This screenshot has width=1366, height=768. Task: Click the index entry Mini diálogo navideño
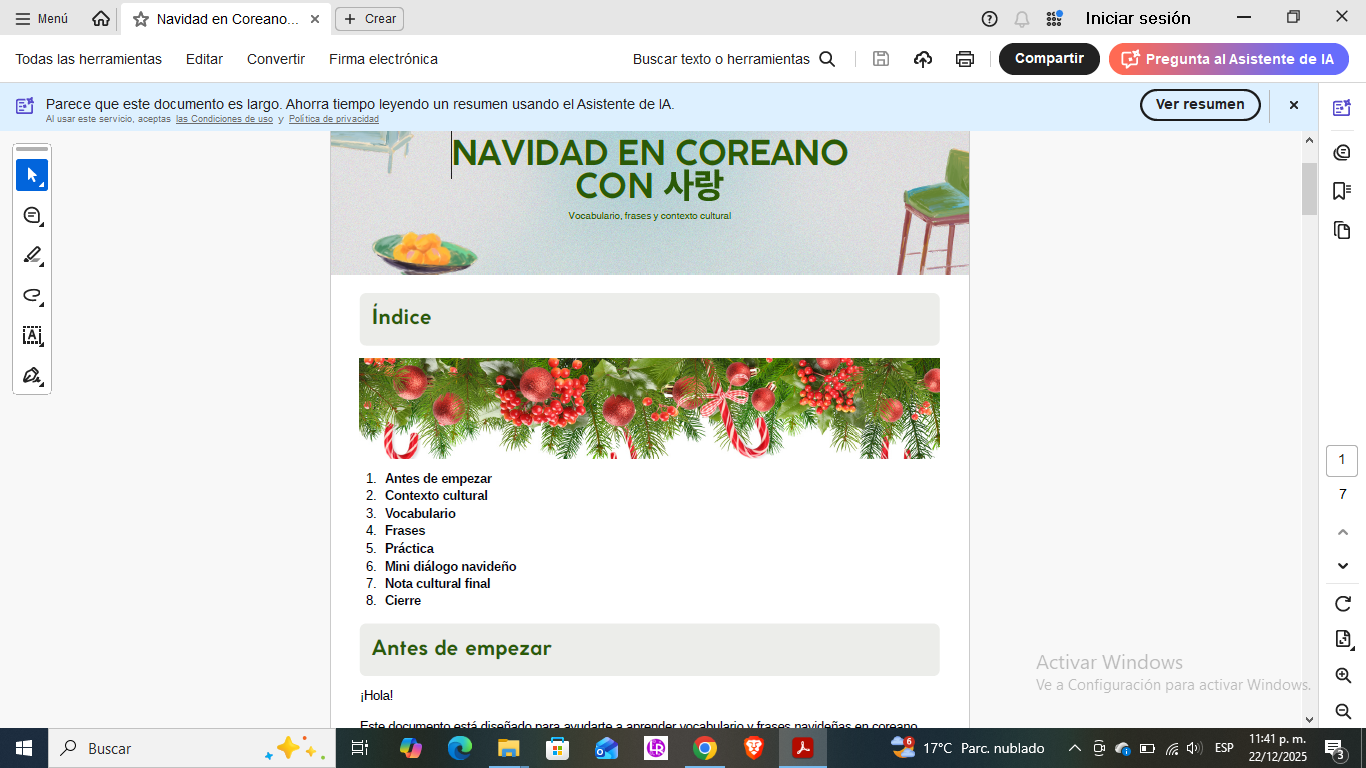coord(450,566)
